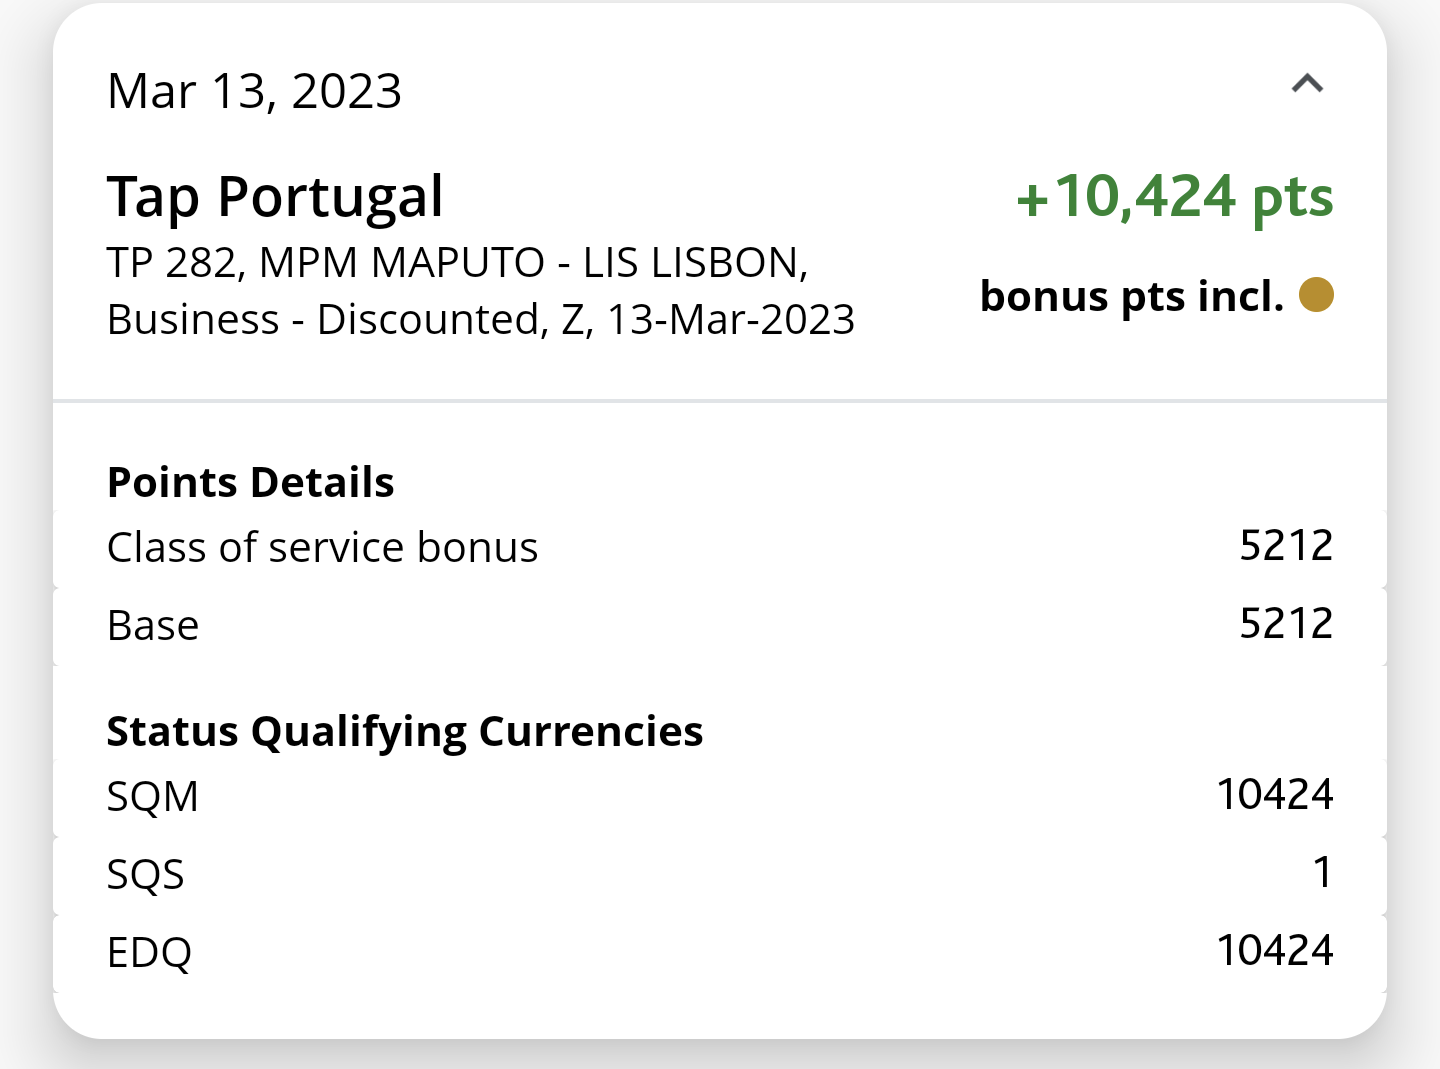
Task: Open the Status Qualifying Currencies section
Action: click(x=404, y=730)
